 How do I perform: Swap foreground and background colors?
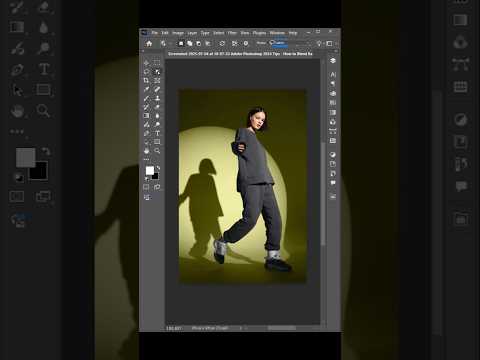(158, 168)
